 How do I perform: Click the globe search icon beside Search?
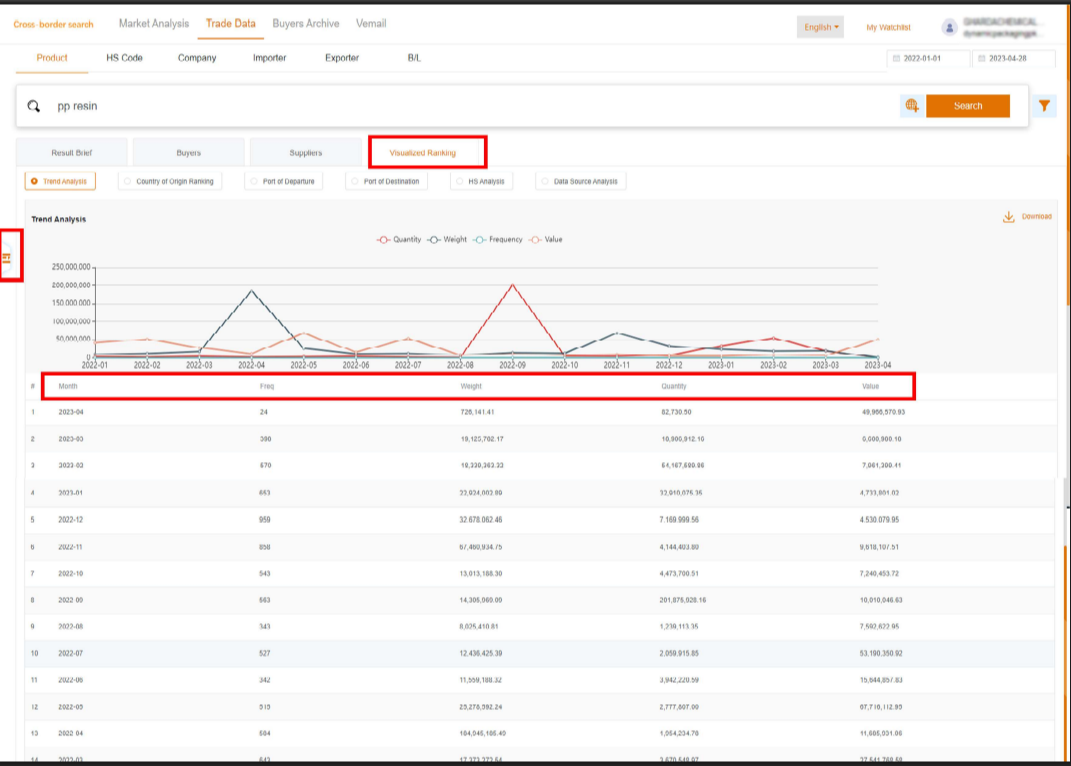(910, 106)
